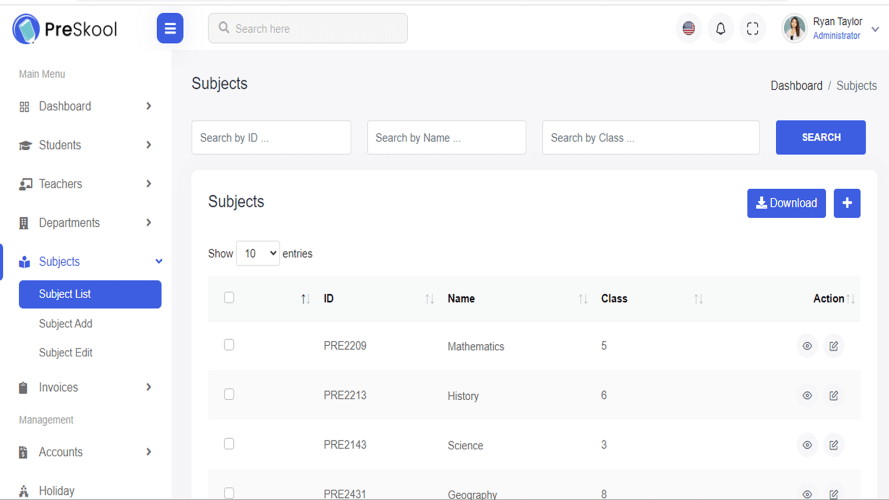Check the PRE2209 Mathematics row checkbox
889x500 pixels.
point(229,345)
